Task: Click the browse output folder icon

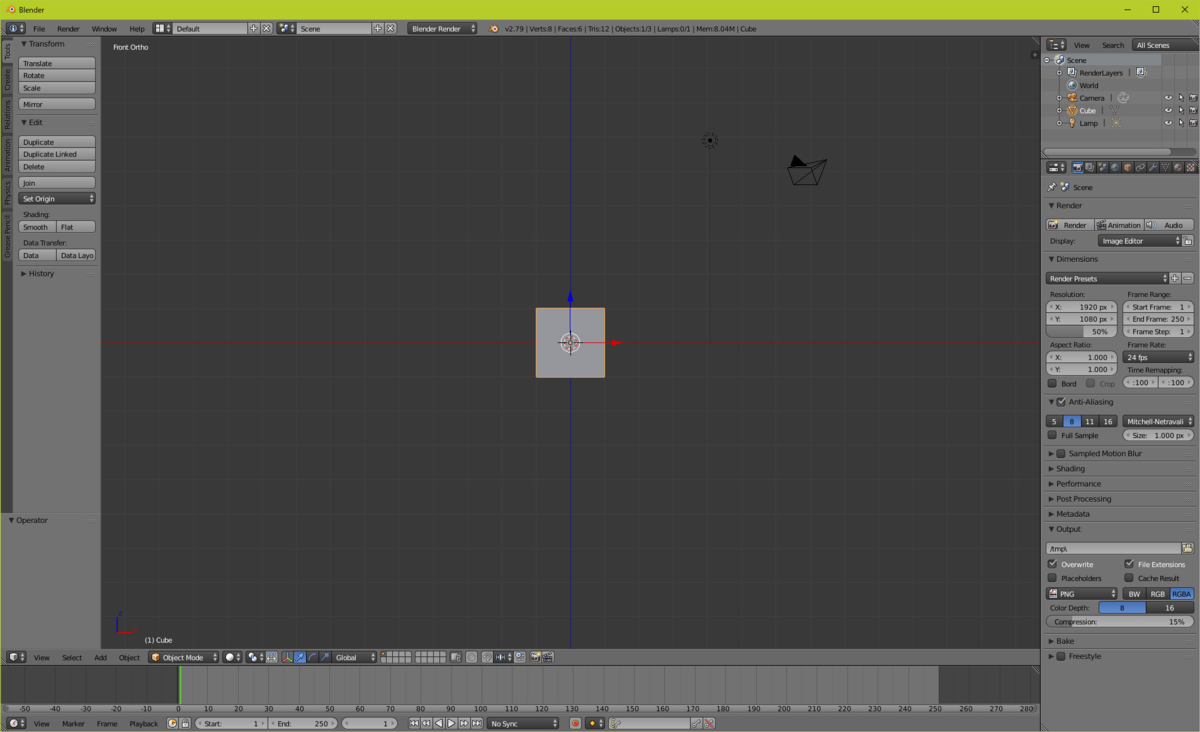Action: [x=1188, y=548]
